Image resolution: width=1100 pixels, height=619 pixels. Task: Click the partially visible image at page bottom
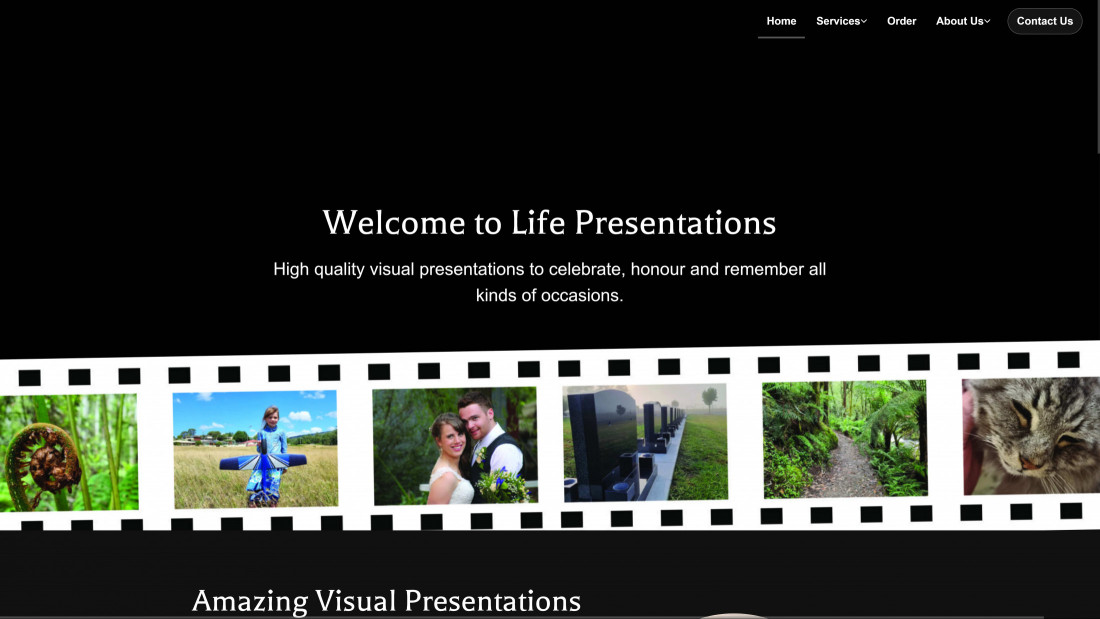click(x=735, y=615)
